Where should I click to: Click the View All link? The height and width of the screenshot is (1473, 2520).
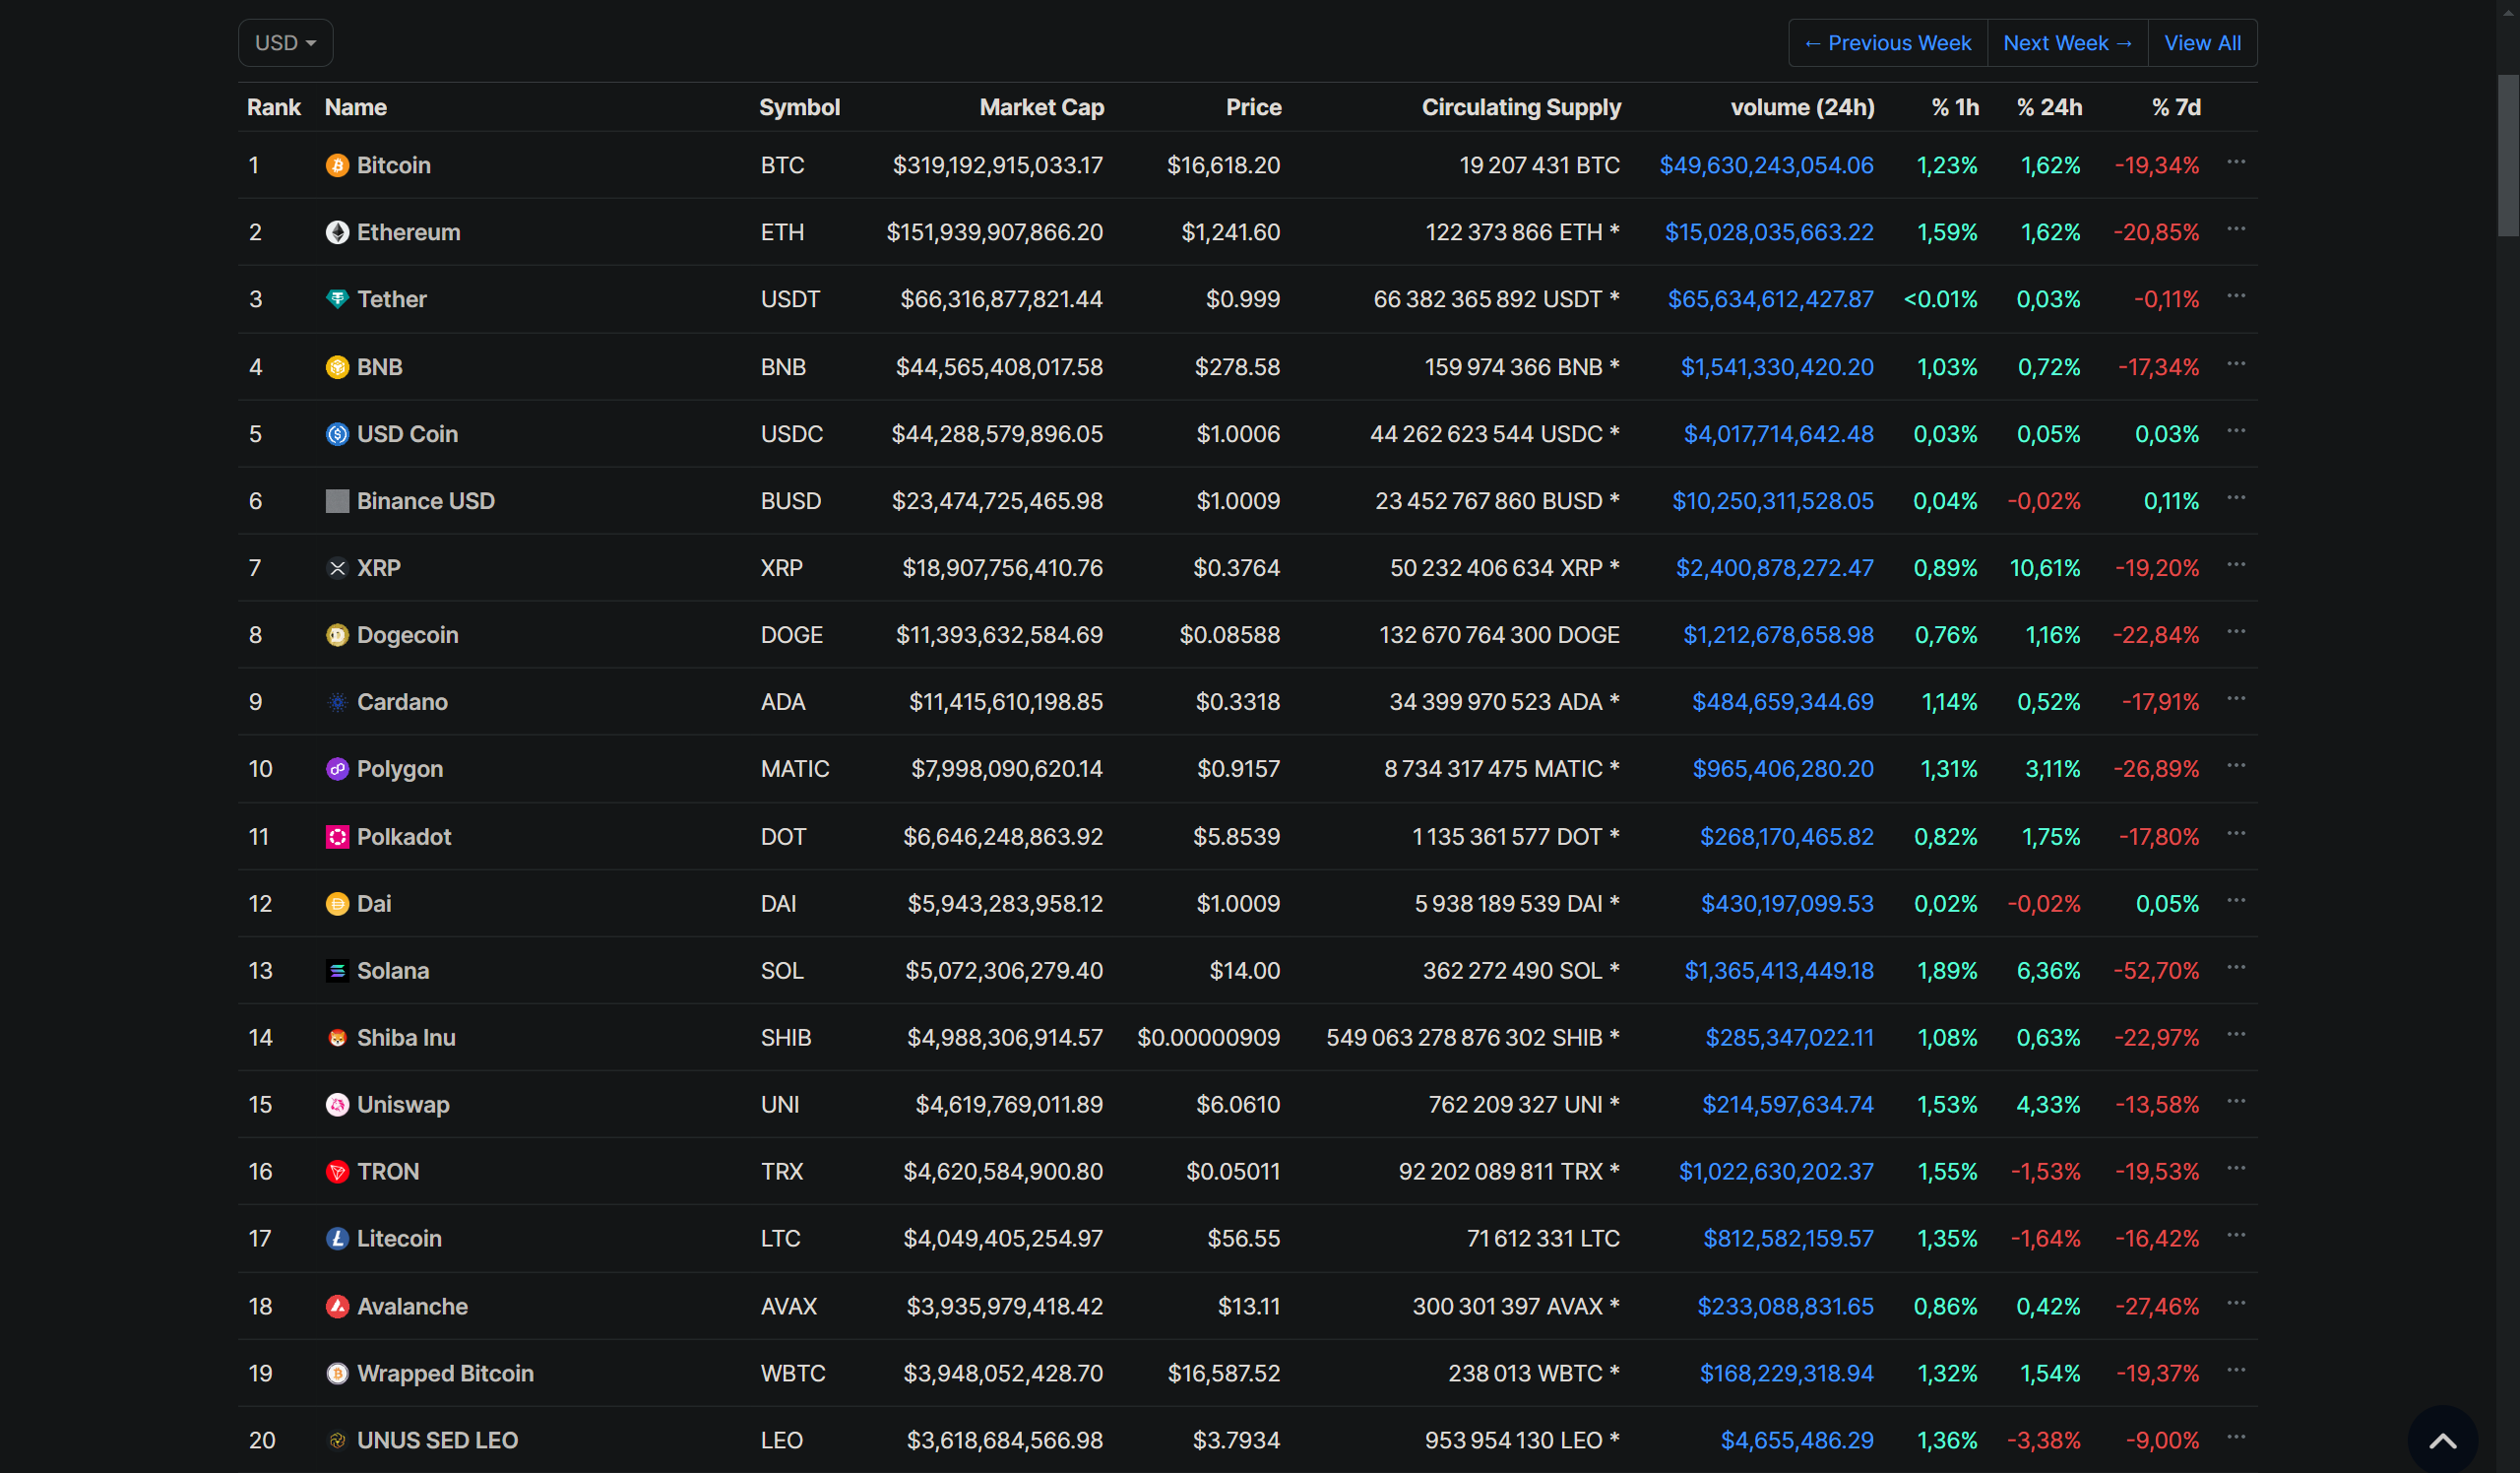(2202, 43)
